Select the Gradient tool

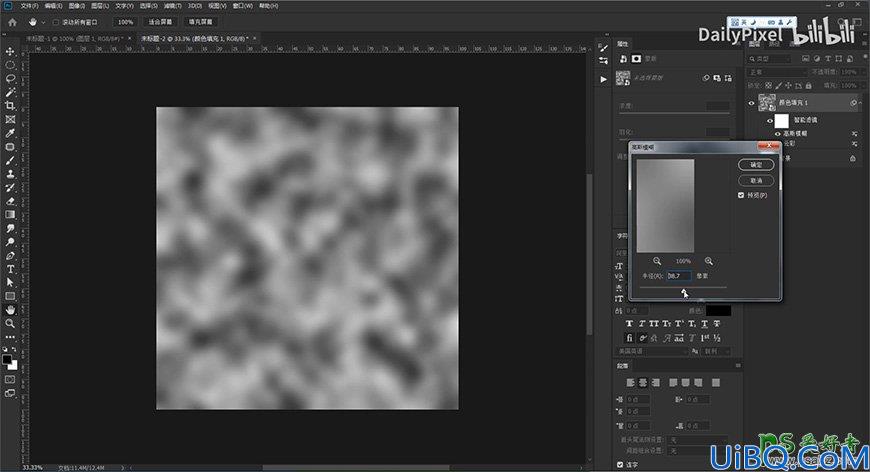[x=10, y=215]
